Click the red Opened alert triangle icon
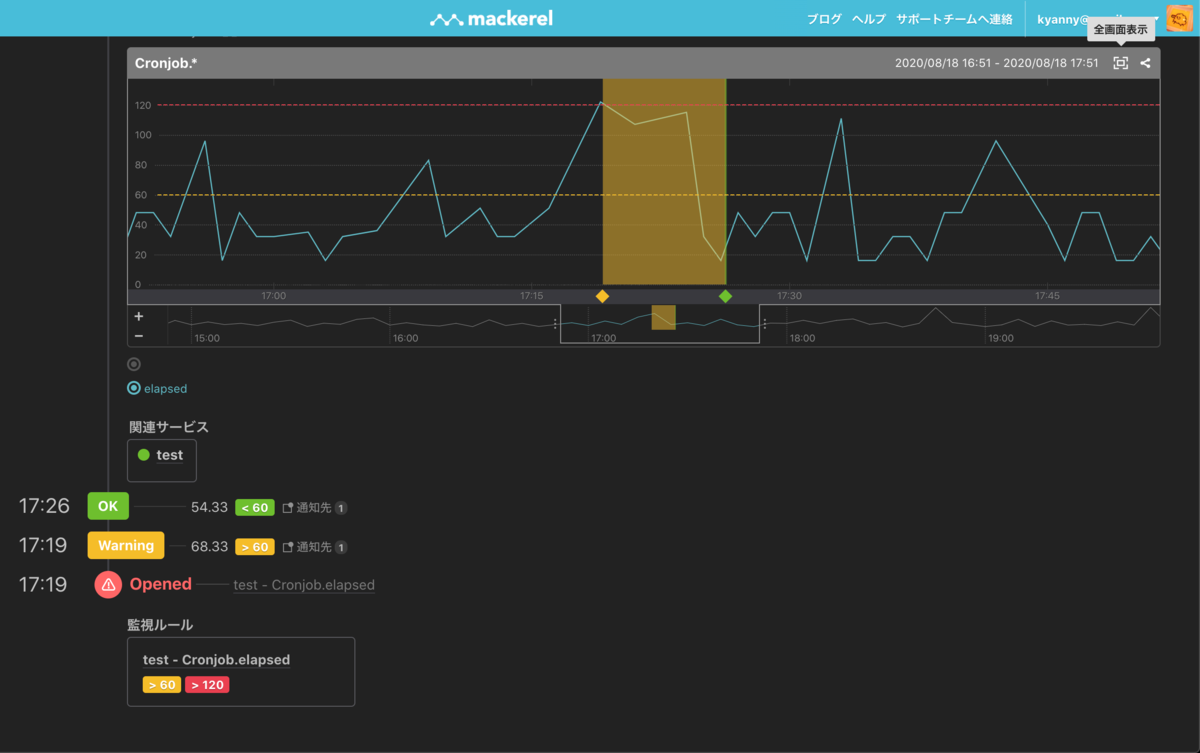Viewport: 1200px width, 753px height. [108, 584]
